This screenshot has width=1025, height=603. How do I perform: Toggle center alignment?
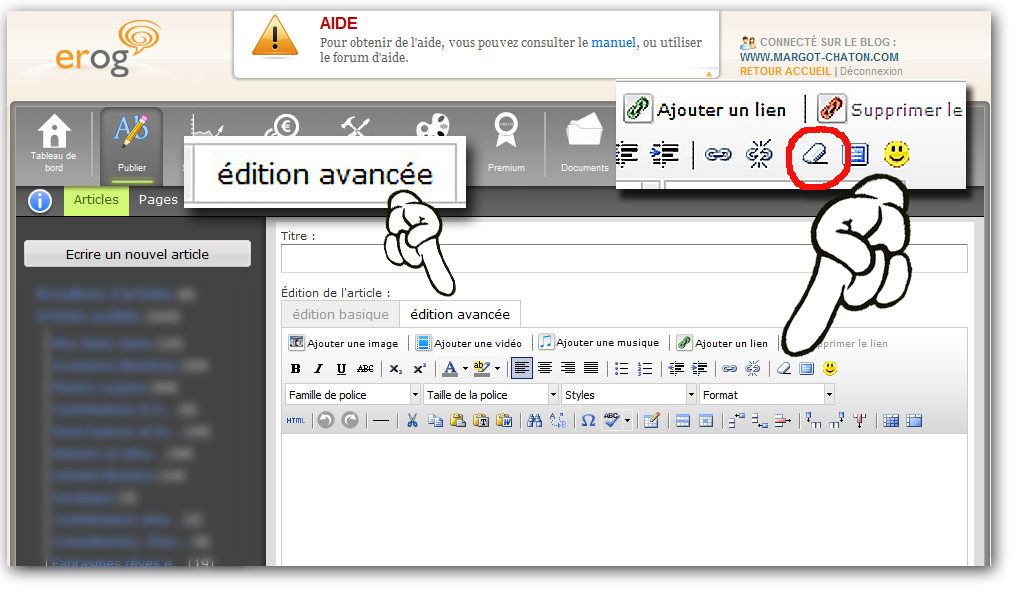point(545,368)
